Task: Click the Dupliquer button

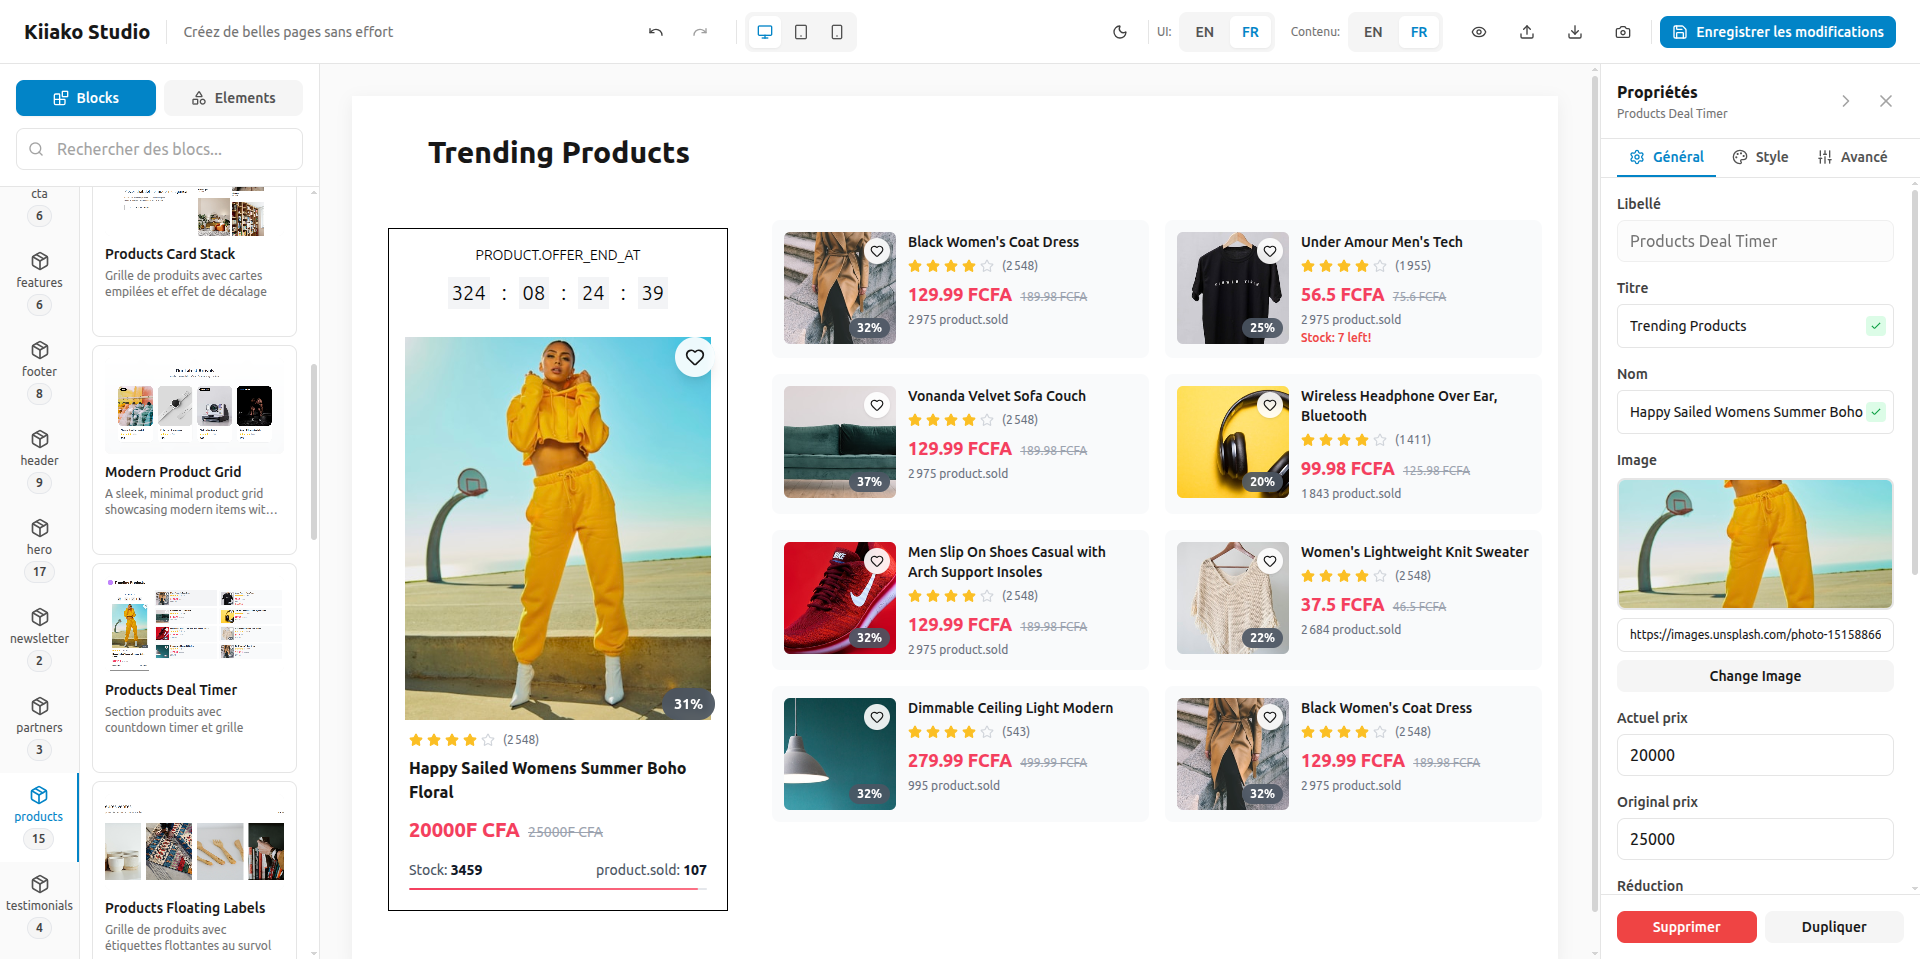Action: coord(1834,927)
